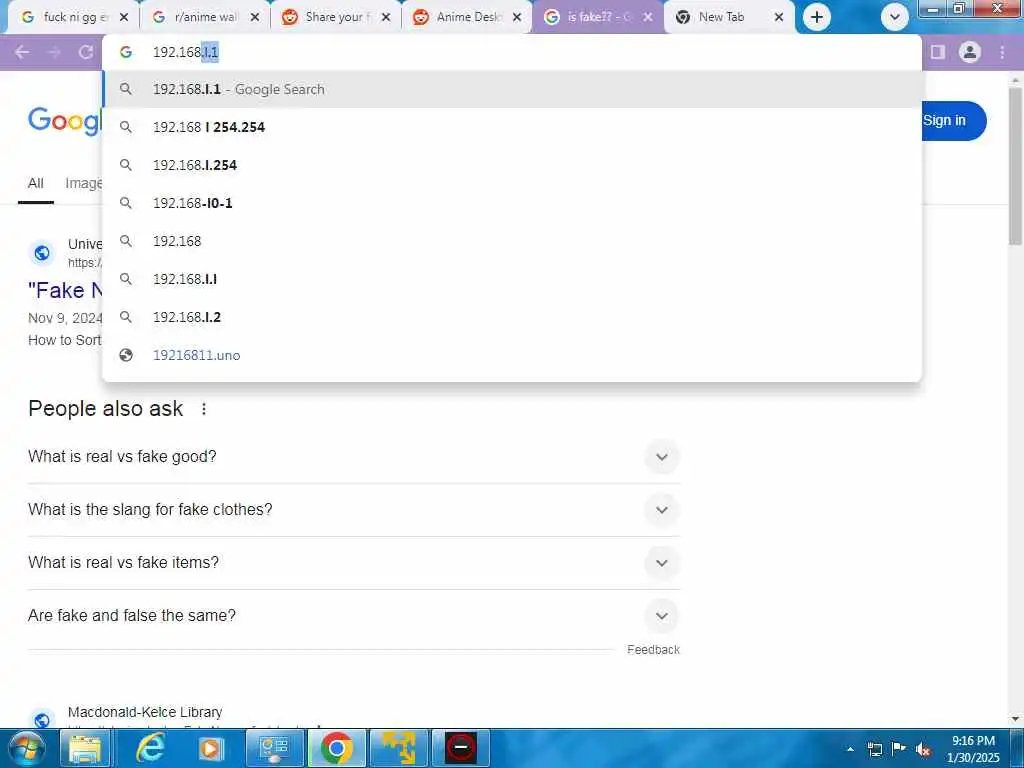This screenshot has height=768, width=1024.
Task: Close the 'Share your' Reddit tab
Action: pyautogui.click(x=386, y=18)
